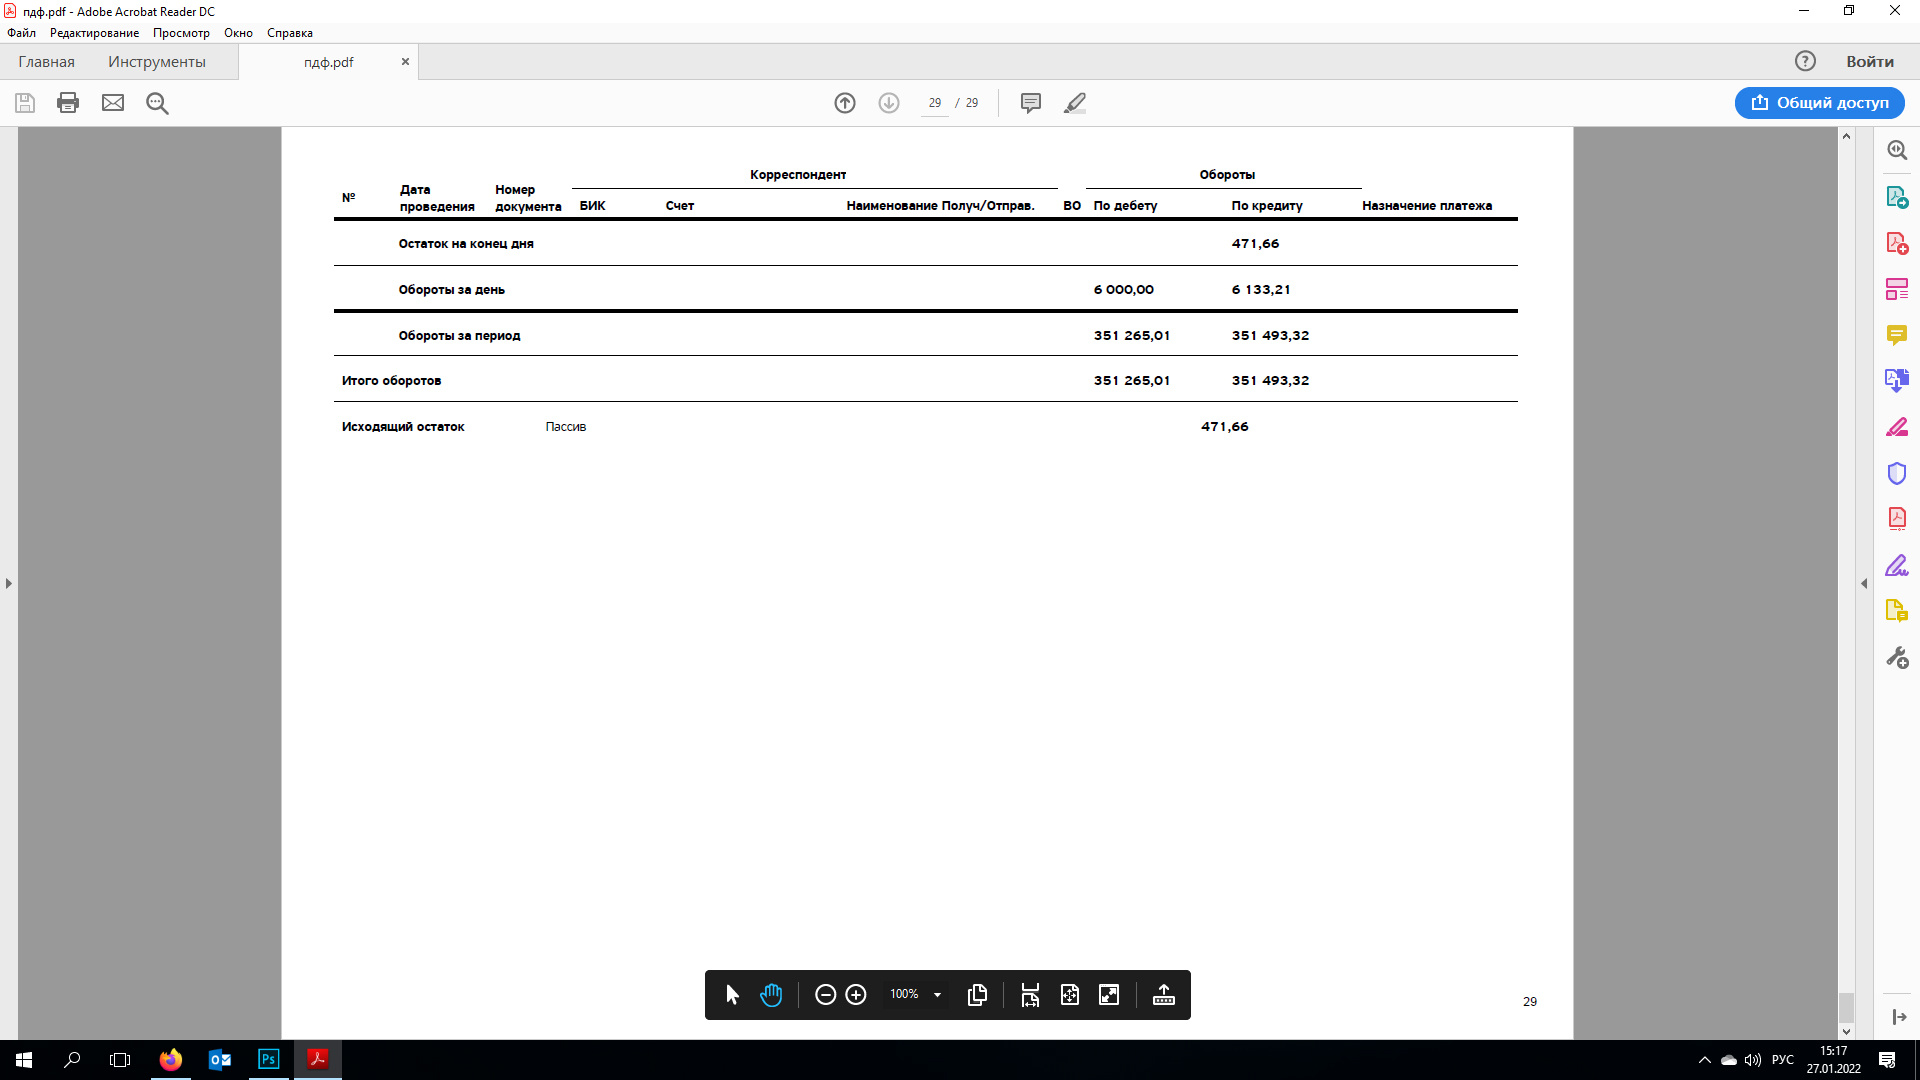Image resolution: width=1920 pixels, height=1080 pixels.
Task: Click the zoom in plus button
Action: click(x=856, y=995)
